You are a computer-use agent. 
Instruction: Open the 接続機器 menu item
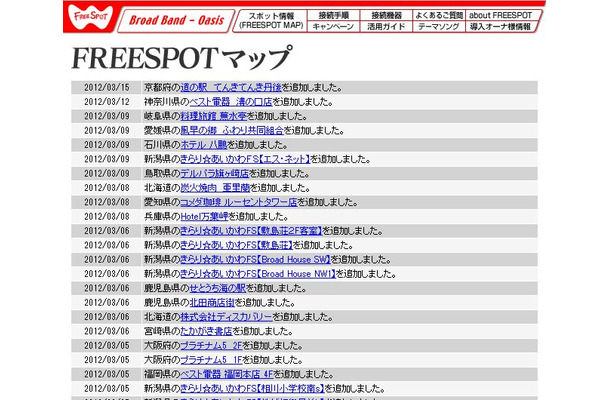pos(386,15)
